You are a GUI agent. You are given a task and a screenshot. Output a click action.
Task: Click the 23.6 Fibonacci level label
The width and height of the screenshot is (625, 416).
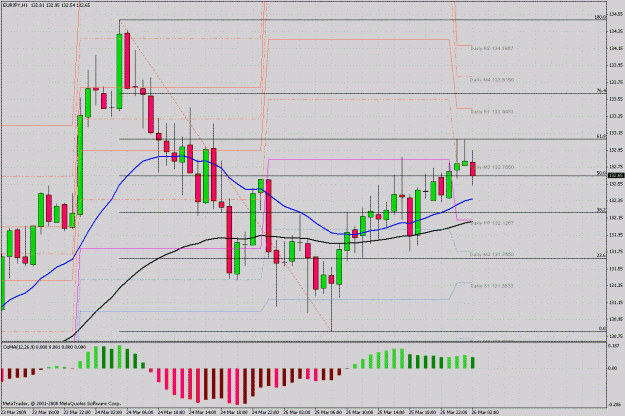(x=601, y=255)
